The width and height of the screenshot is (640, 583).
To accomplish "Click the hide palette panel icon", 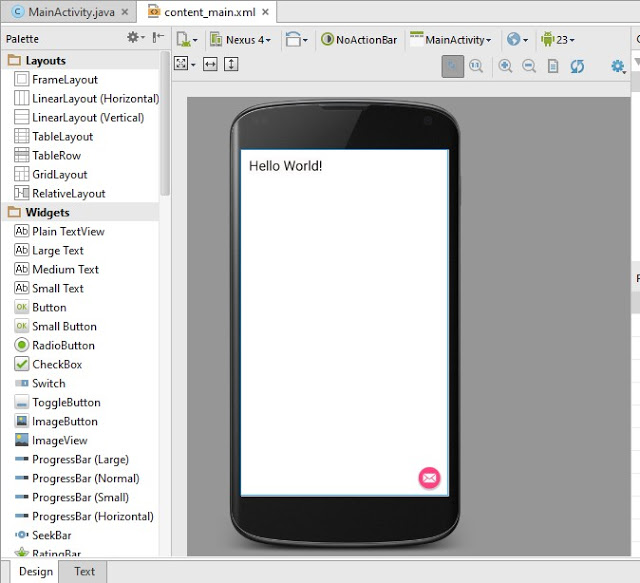I will [x=158, y=38].
